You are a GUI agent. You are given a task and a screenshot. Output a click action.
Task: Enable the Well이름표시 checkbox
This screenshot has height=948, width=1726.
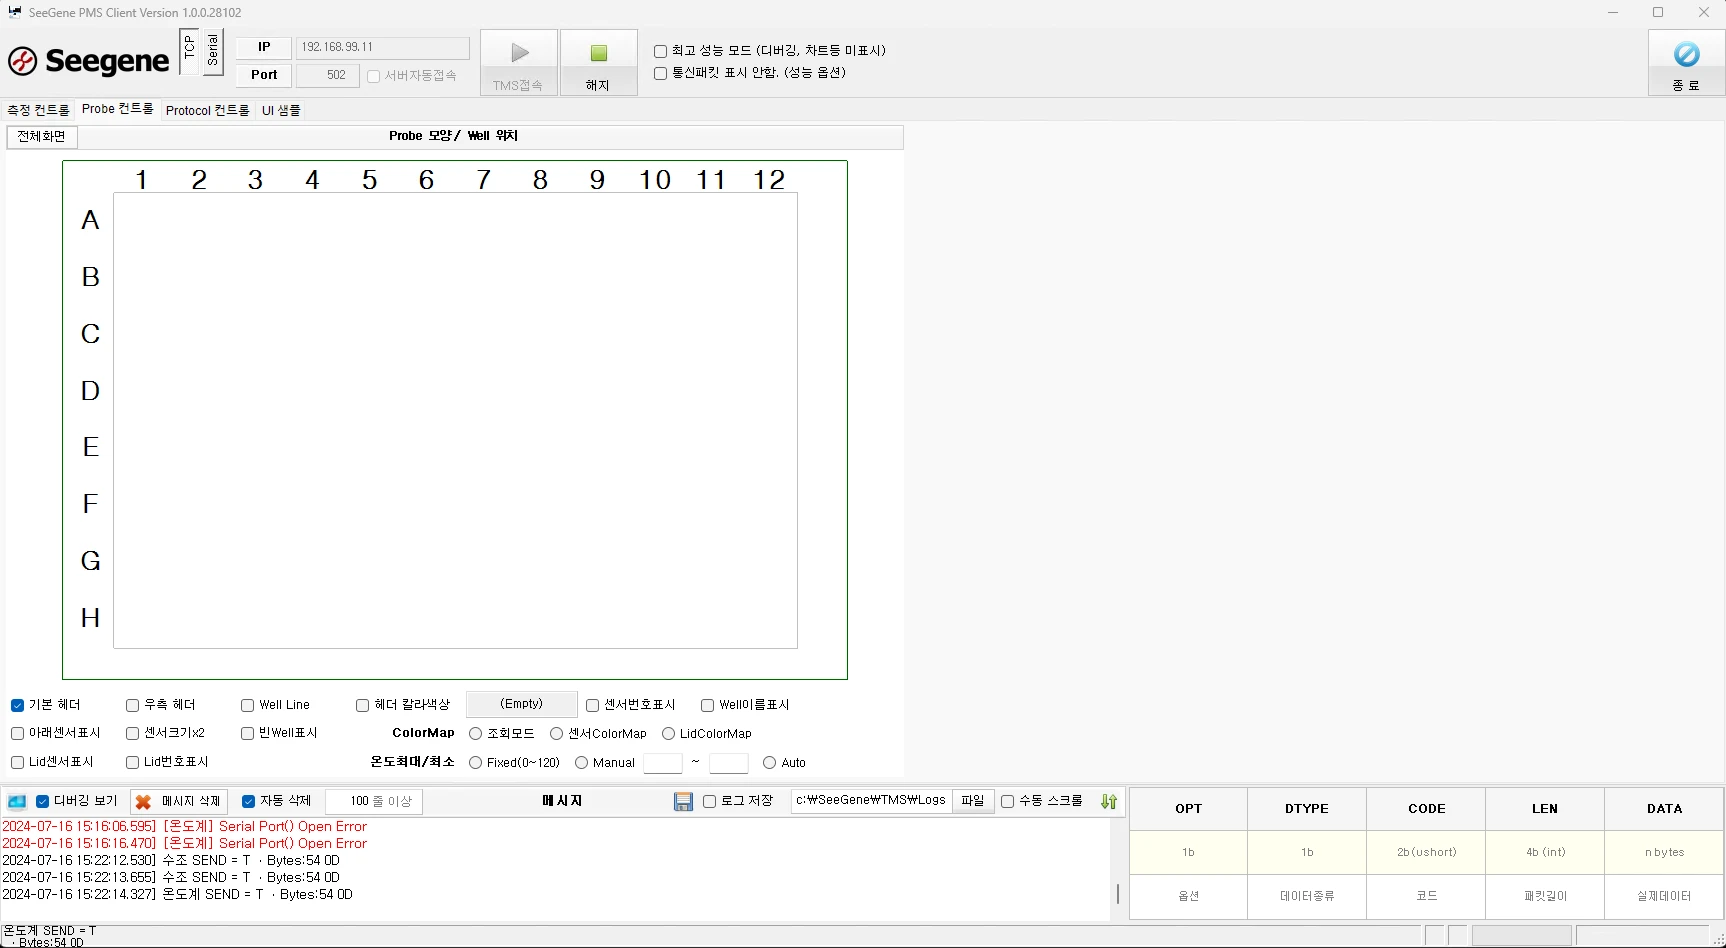coord(707,705)
